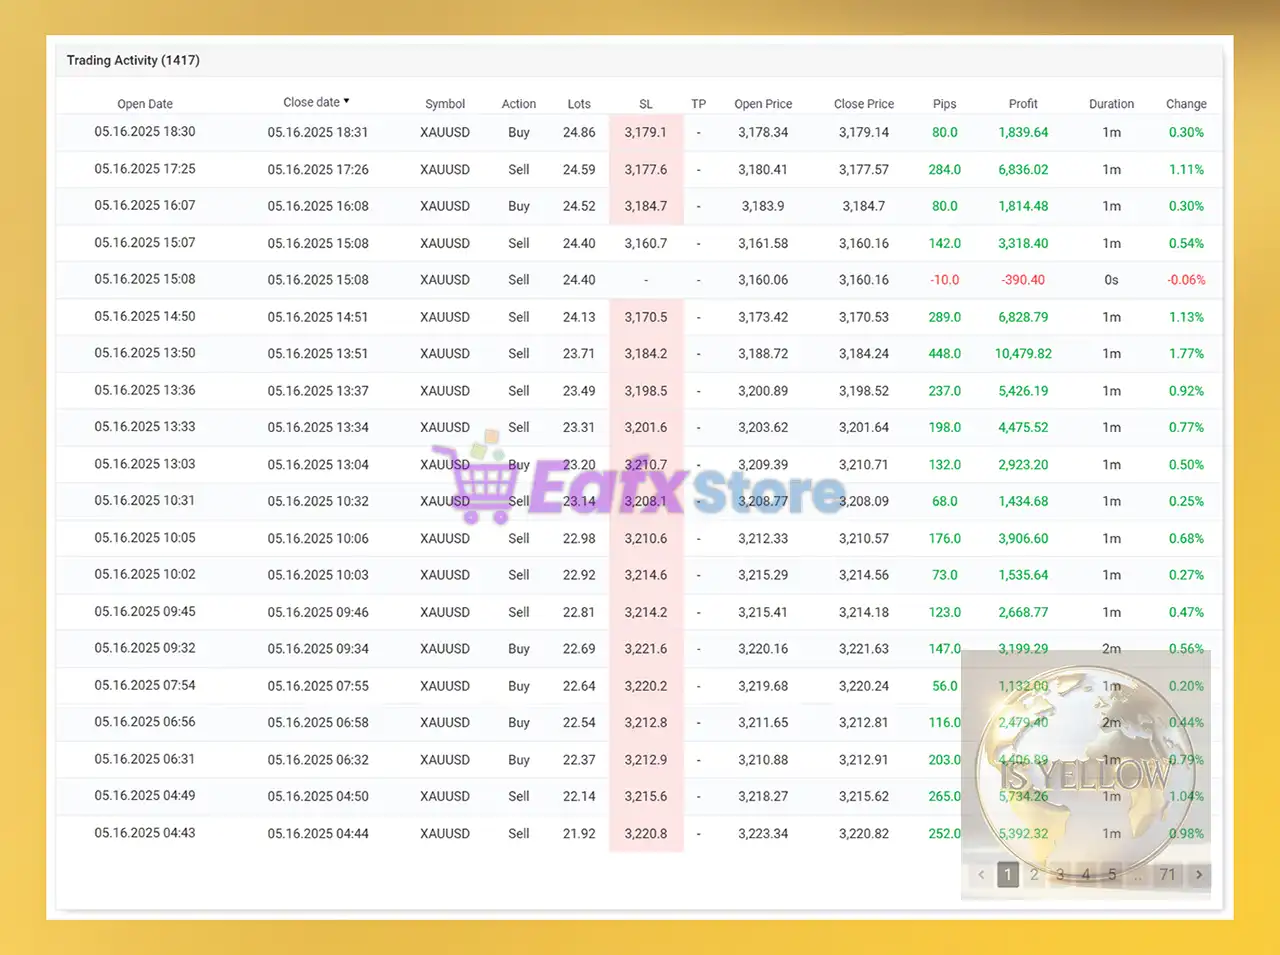
Task: Click close date 05.16.2025 18:31
Action: (x=318, y=132)
